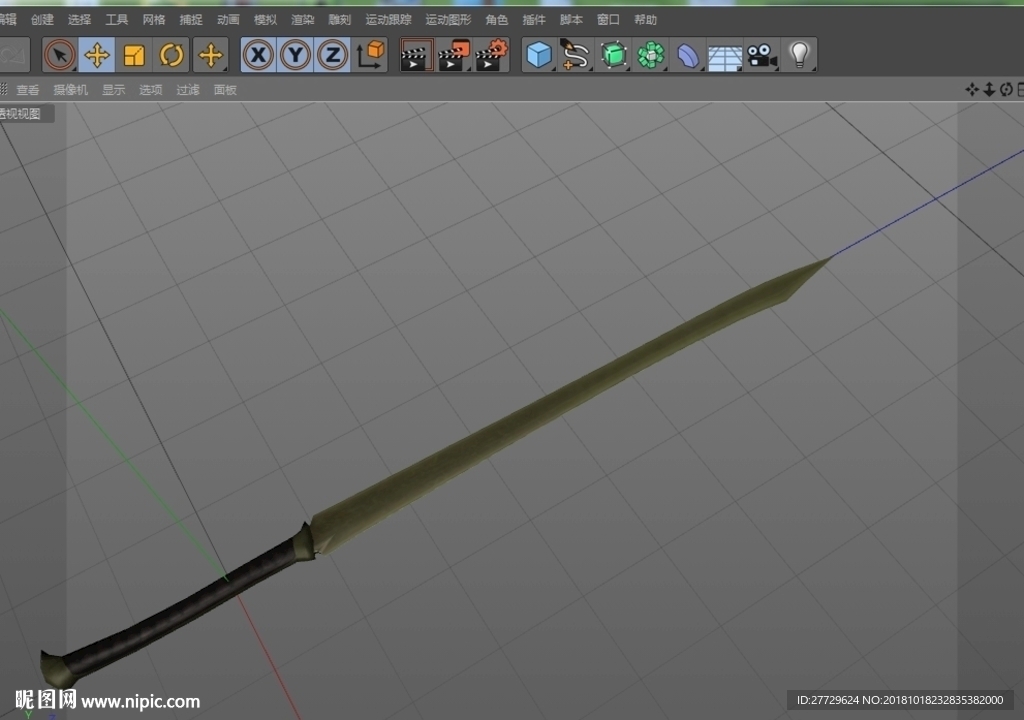Activate the Scale tool
This screenshot has height=720, width=1024.
click(x=134, y=55)
